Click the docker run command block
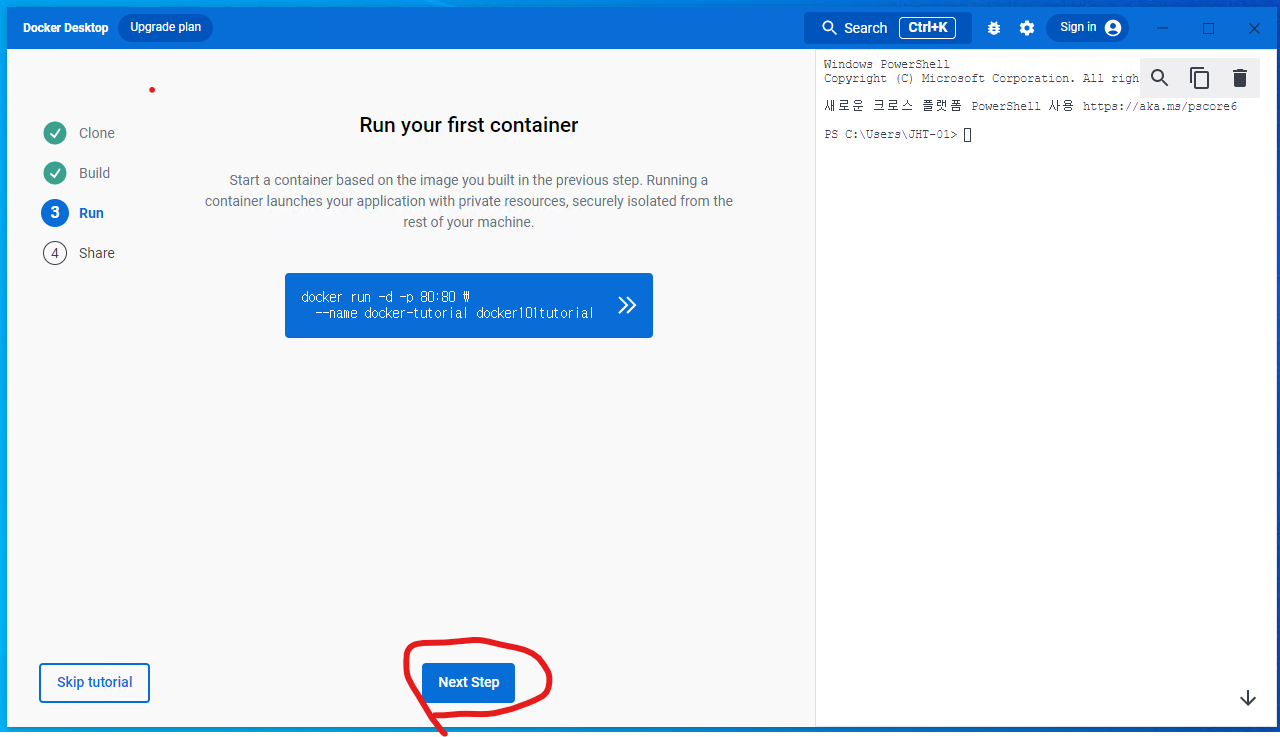Screen dimensions: 1280x737 pos(469,305)
